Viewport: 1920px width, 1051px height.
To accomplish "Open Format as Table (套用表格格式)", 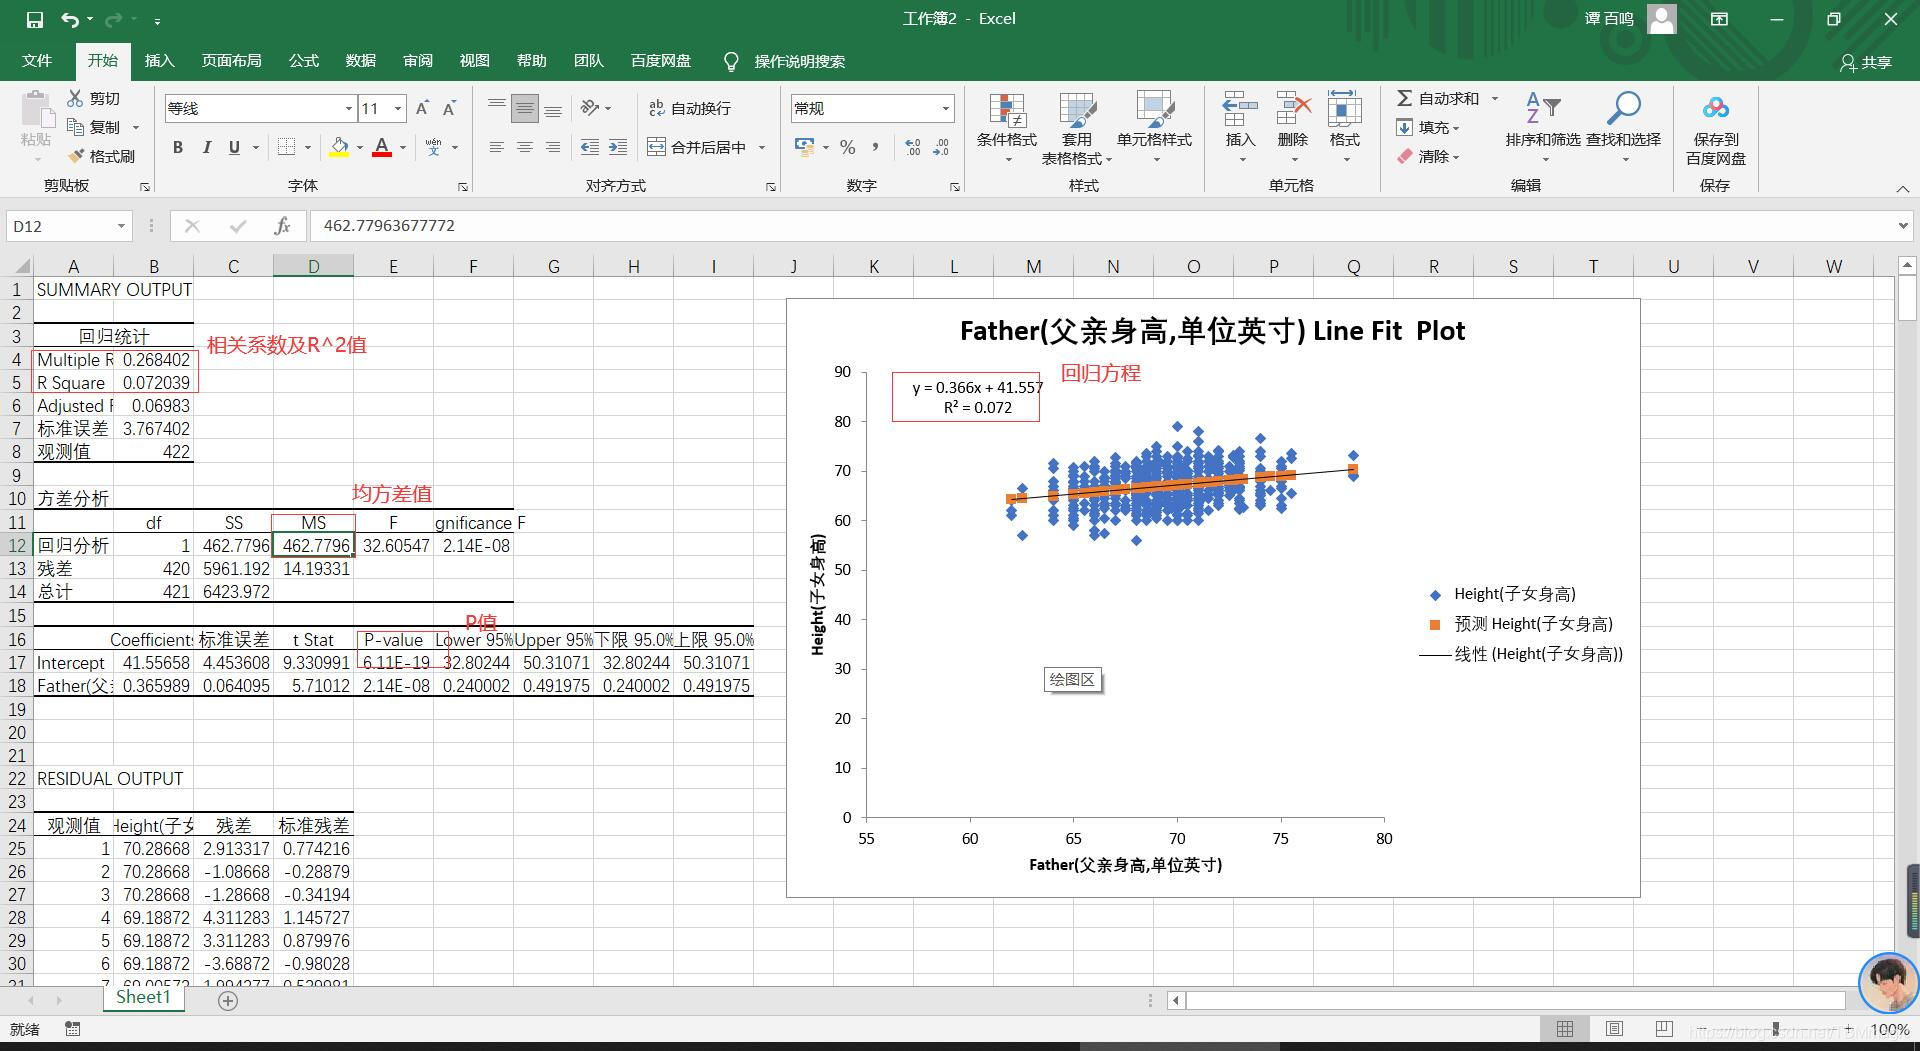I will 1077,129.
